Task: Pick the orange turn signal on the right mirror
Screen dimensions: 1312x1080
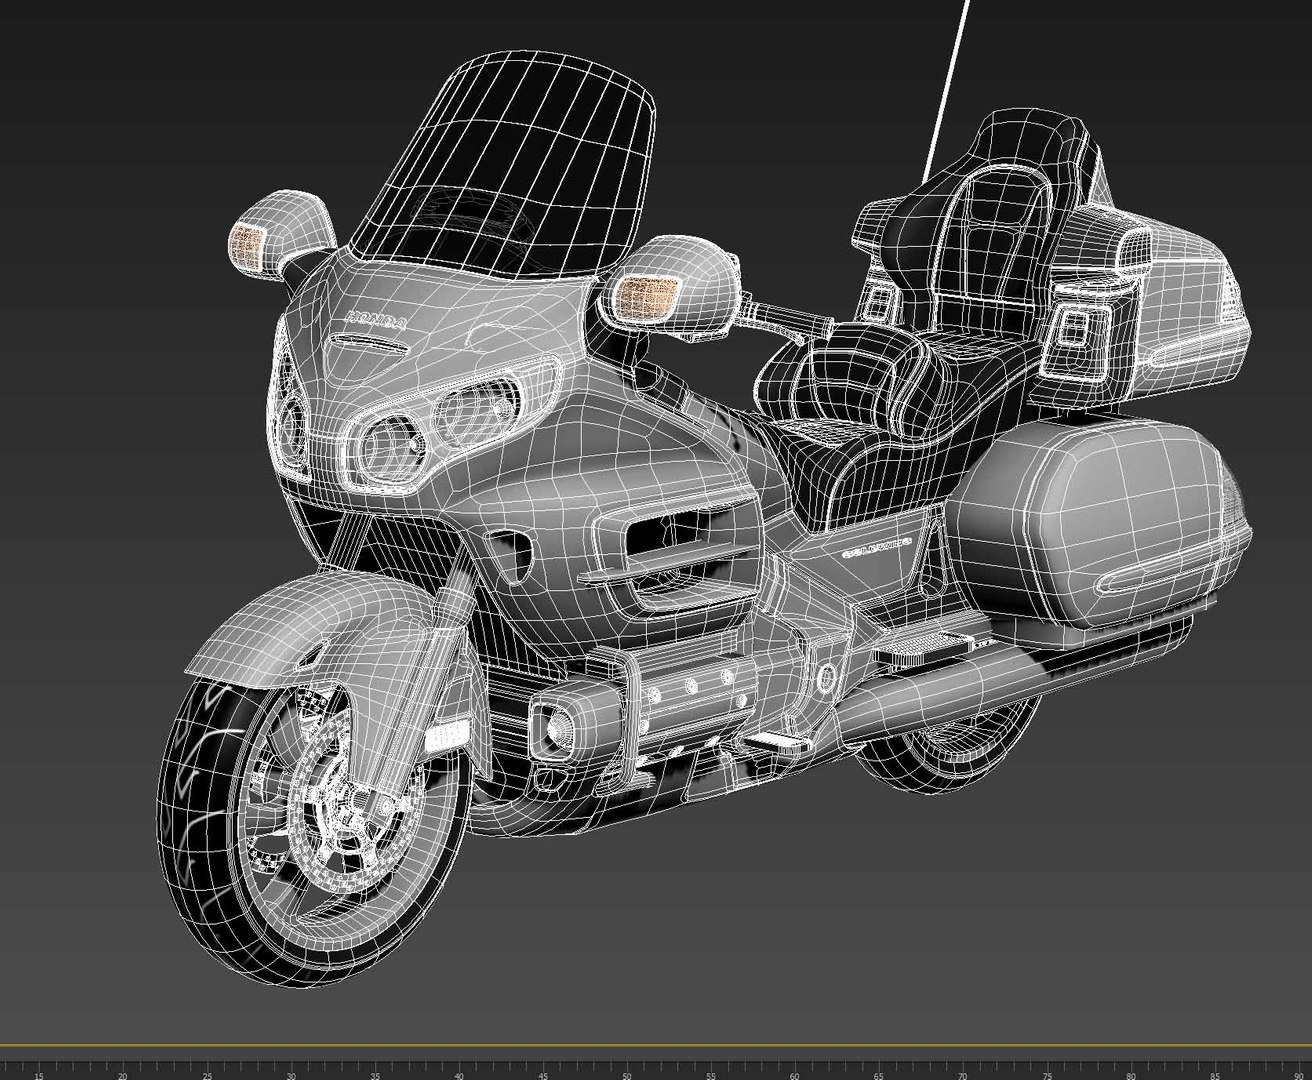Action: click(x=645, y=296)
